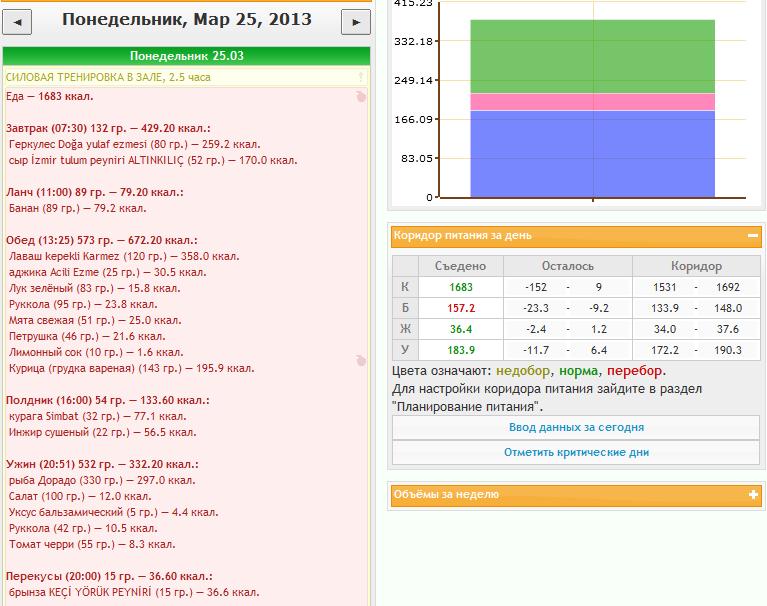Collapse the 'Коридор питания за день' panel

click(753, 236)
